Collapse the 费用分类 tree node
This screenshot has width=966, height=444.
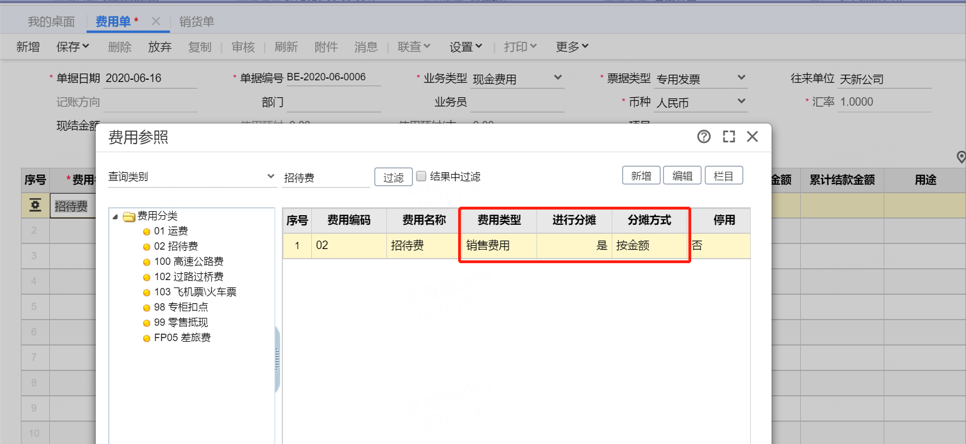[116, 216]
